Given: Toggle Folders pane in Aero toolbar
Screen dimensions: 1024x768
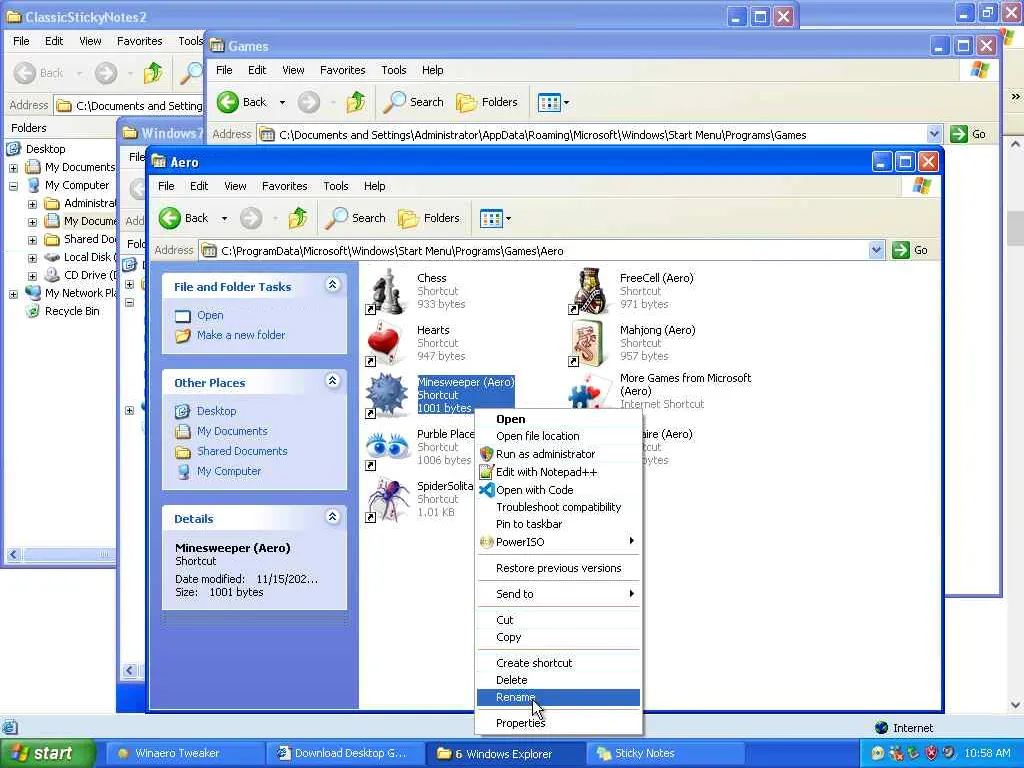Looking at the screenshot, I should point(429,218).
